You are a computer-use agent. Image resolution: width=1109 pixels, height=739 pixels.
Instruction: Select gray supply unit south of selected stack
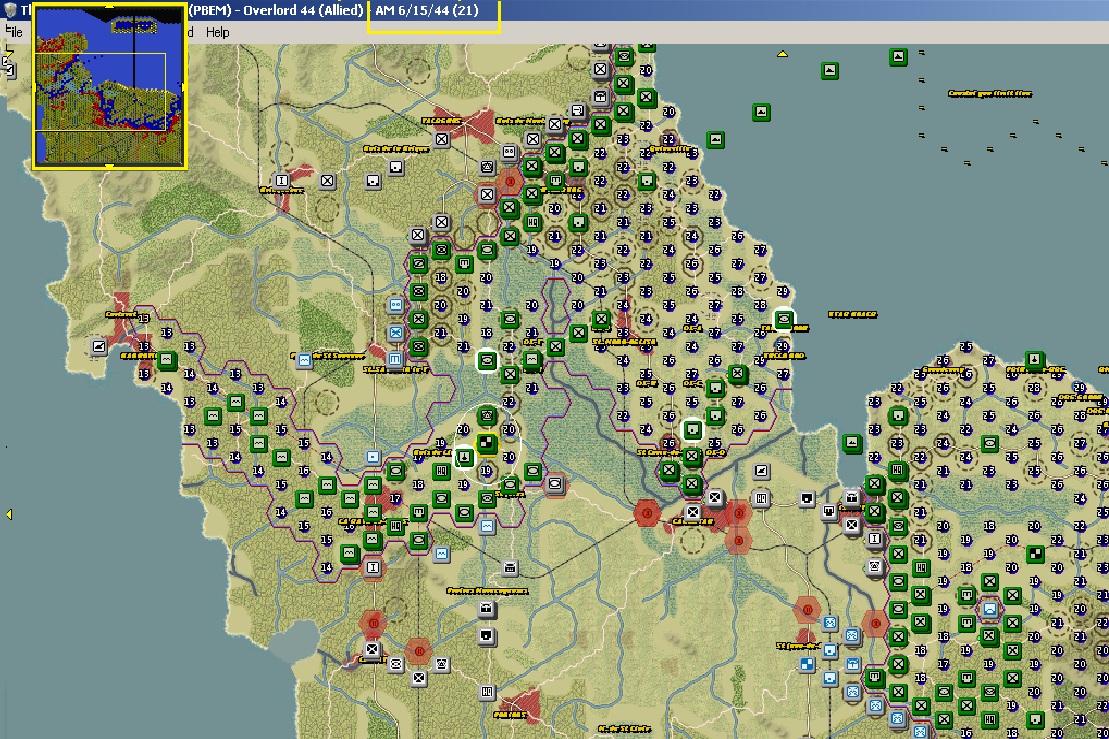tap(511, 568)
